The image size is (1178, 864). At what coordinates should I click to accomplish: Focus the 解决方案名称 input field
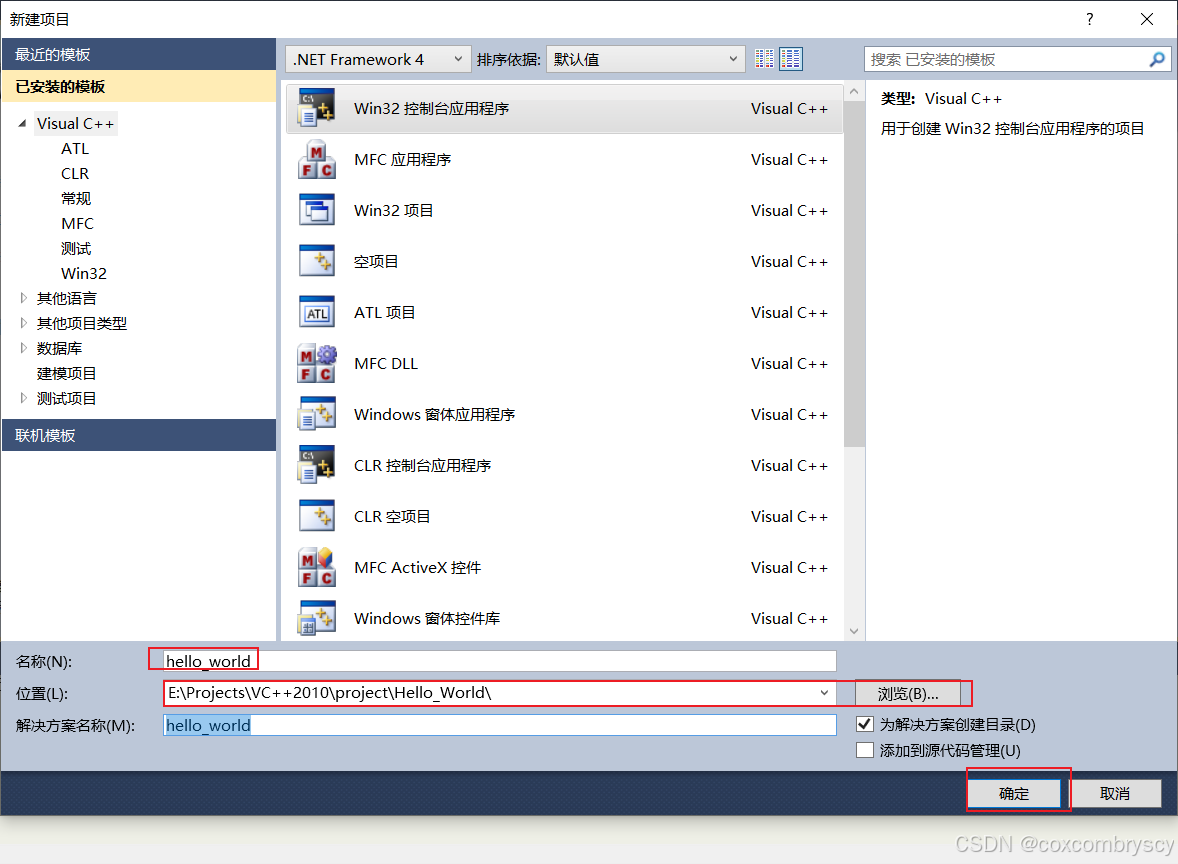pos(500,725)
